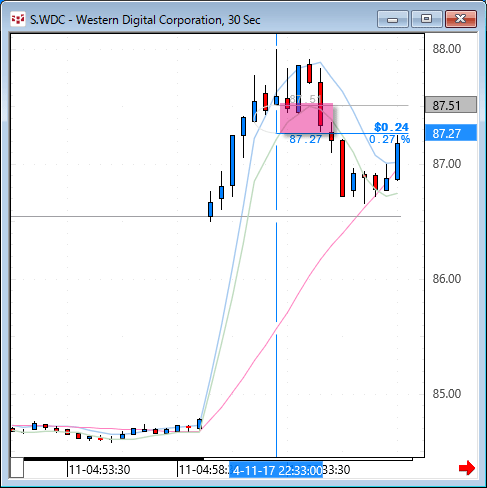Click the 0.27 % measurement label
Image resolution: width=487 pixels, height=488 pixels.
[390, 139]
